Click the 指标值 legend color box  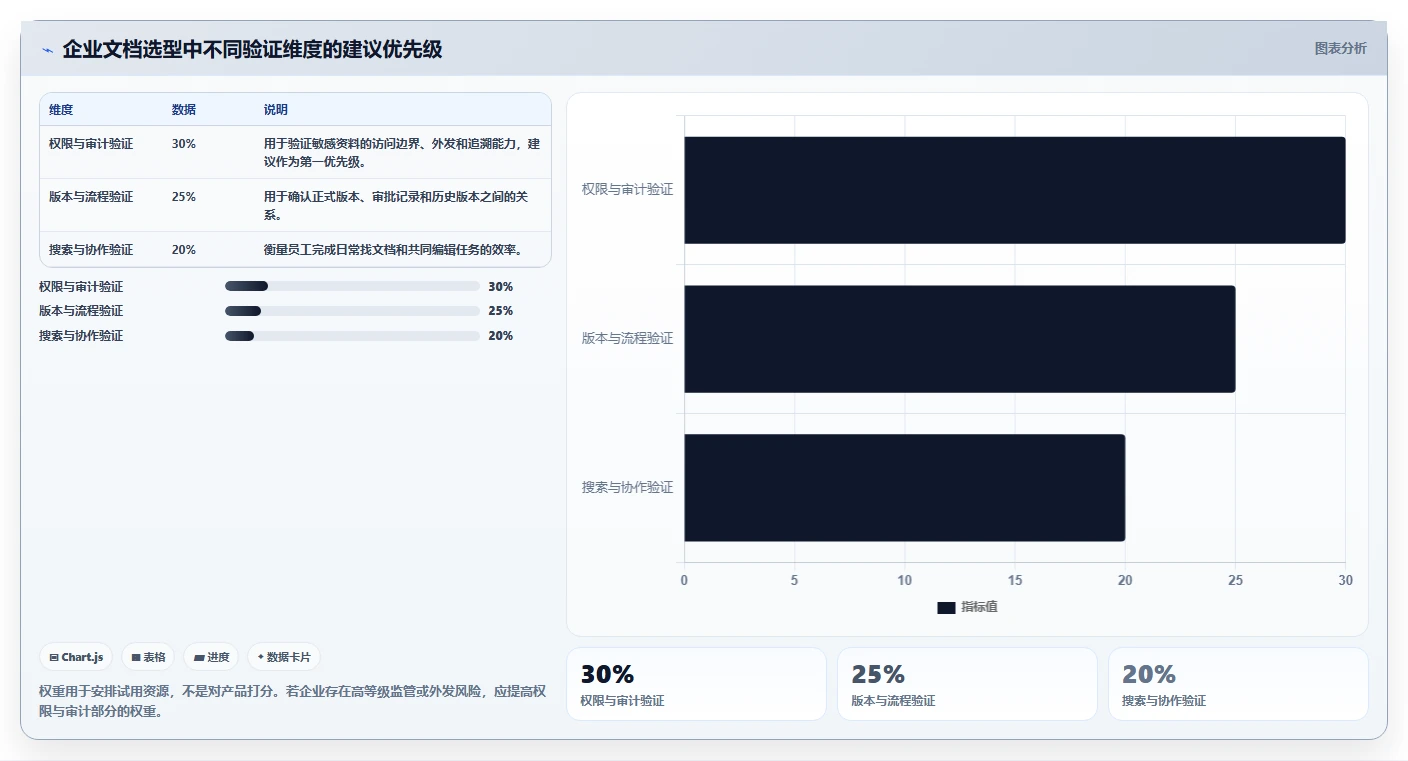point(946,608)
